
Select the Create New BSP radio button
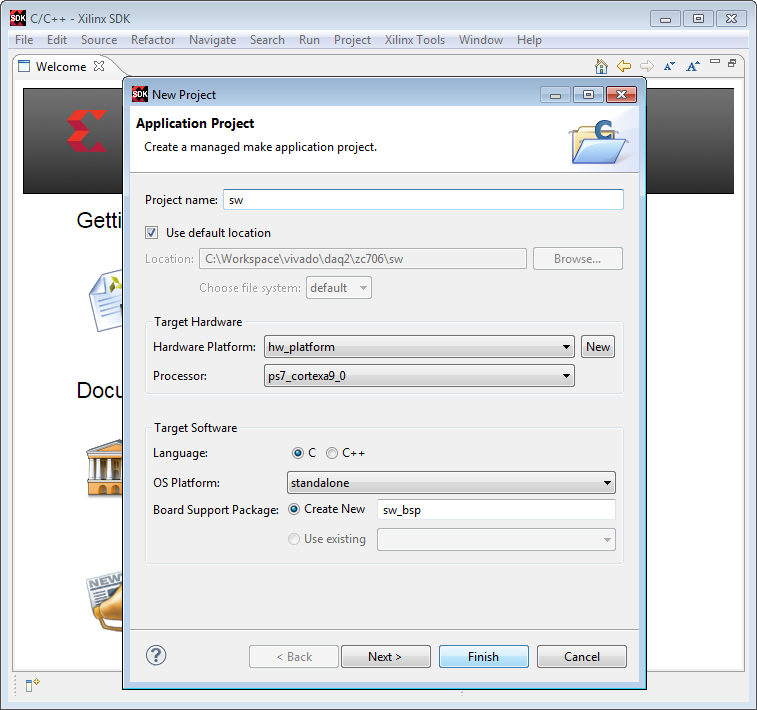coord(294,509)
